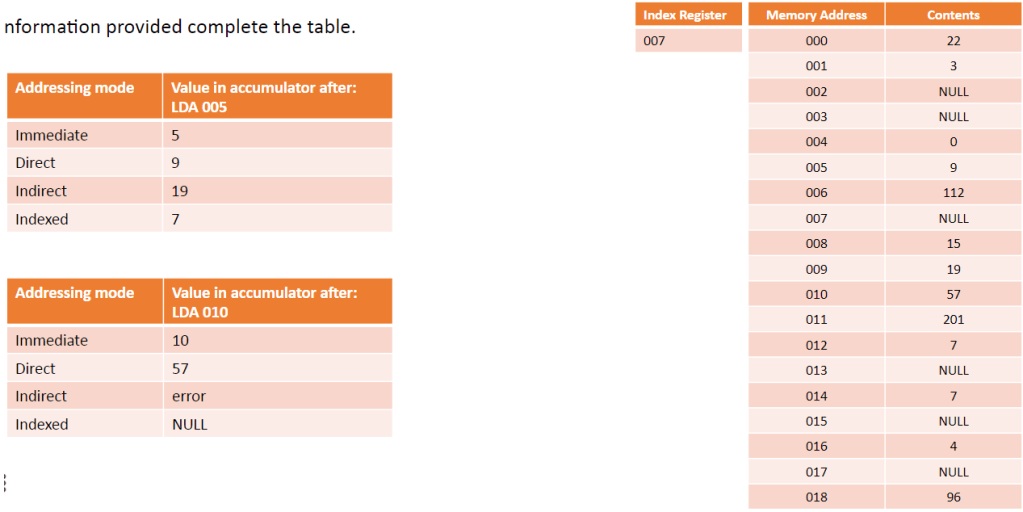Screen dimensions: 1023x512
Task: Click the Memory Address column header
Action: click(816, 15)
